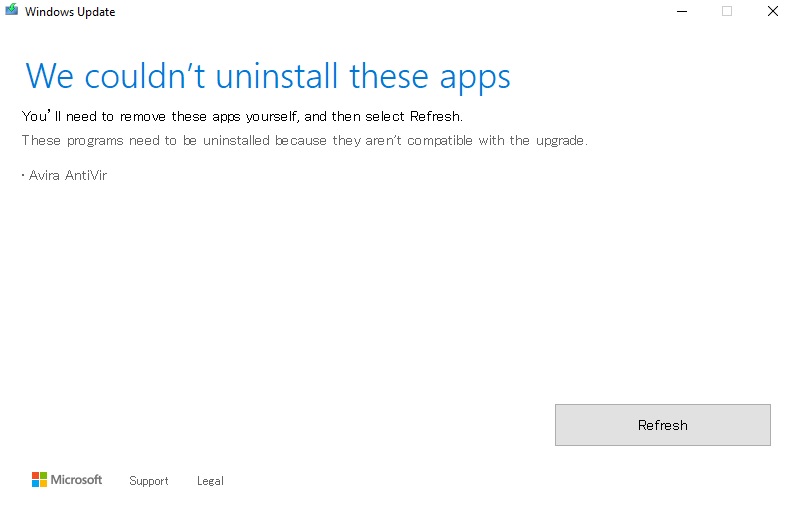Click the 'These programs need to be uninstalled' text
This screenshot has height=517, width=791.
(305, 140)
